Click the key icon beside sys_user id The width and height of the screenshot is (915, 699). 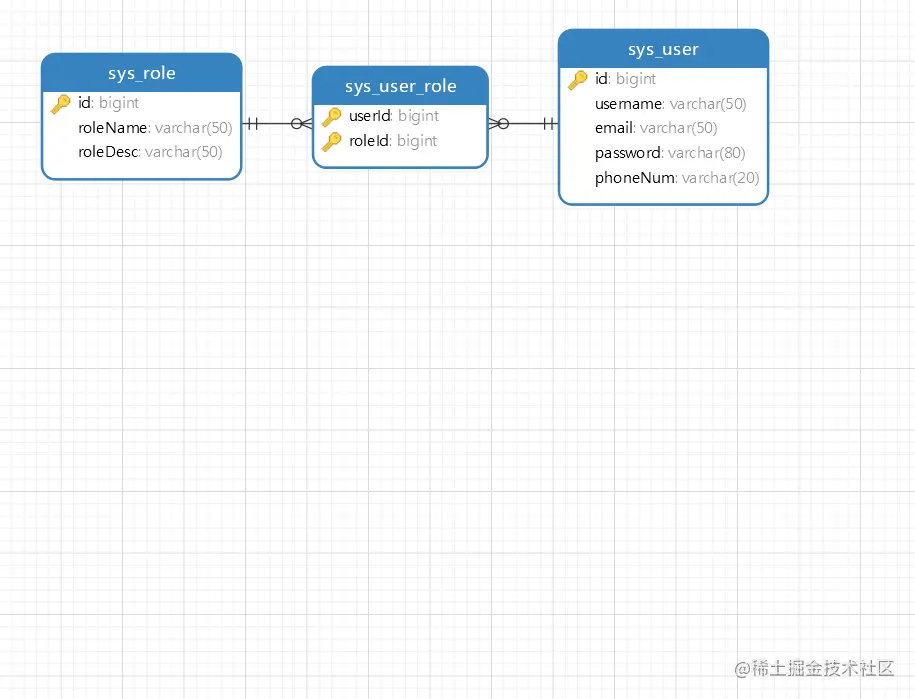point(578,79)
